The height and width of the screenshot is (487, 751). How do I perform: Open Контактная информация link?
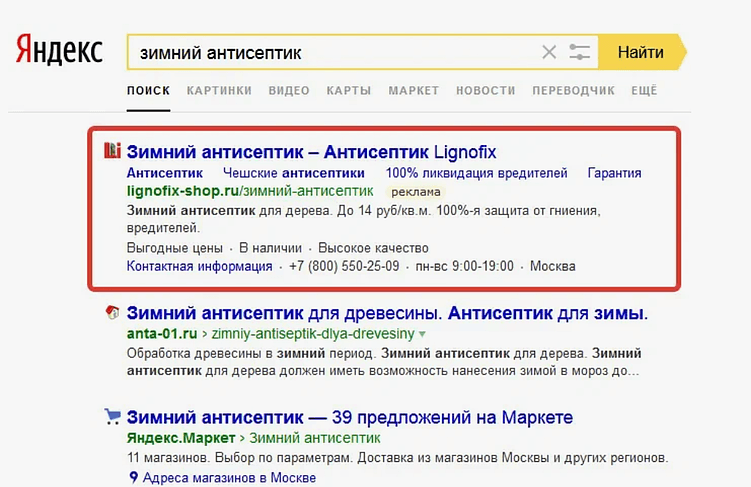point(199,266)
